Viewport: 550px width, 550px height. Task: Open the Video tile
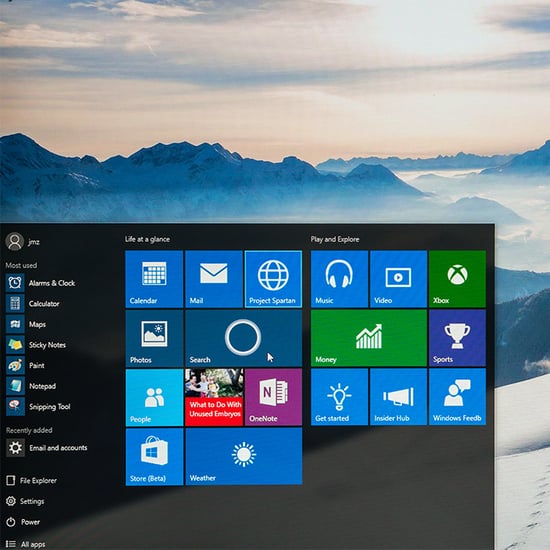coord(398,279)
